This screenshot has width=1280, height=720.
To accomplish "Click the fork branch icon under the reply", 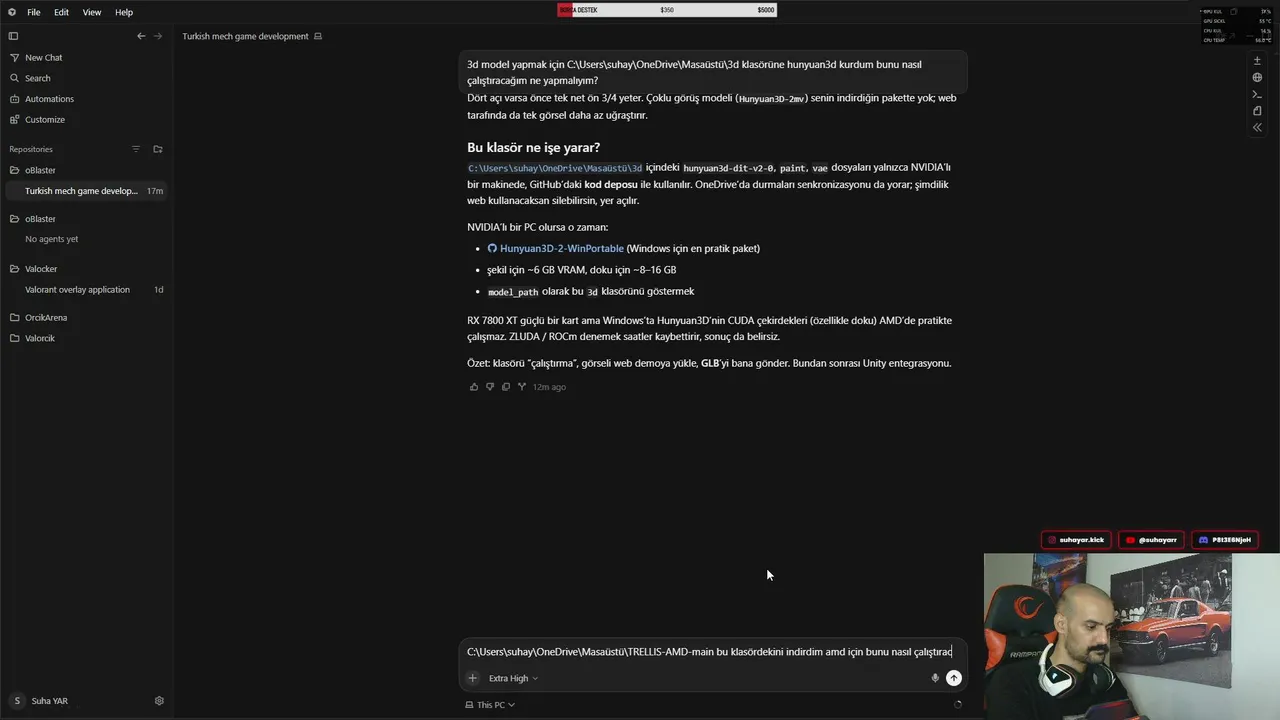I will pos(521,387).
